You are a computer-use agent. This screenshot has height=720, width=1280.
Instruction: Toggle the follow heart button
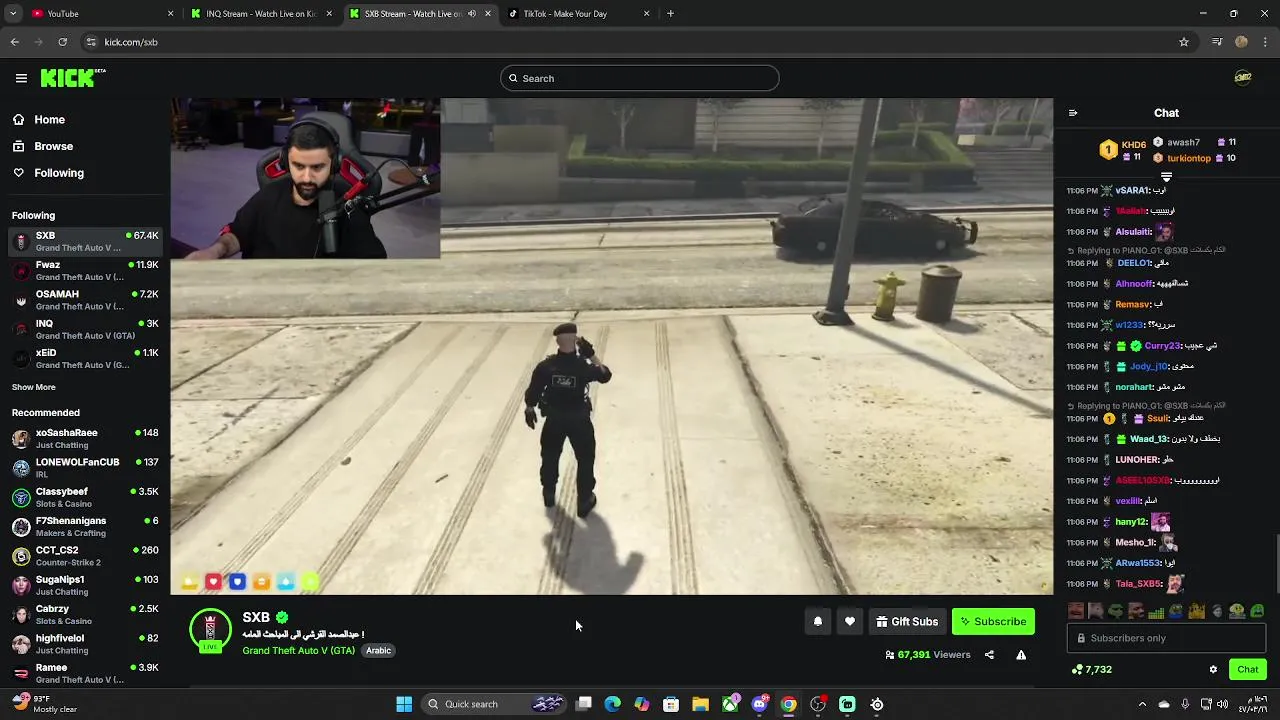(x=850, y=621)
